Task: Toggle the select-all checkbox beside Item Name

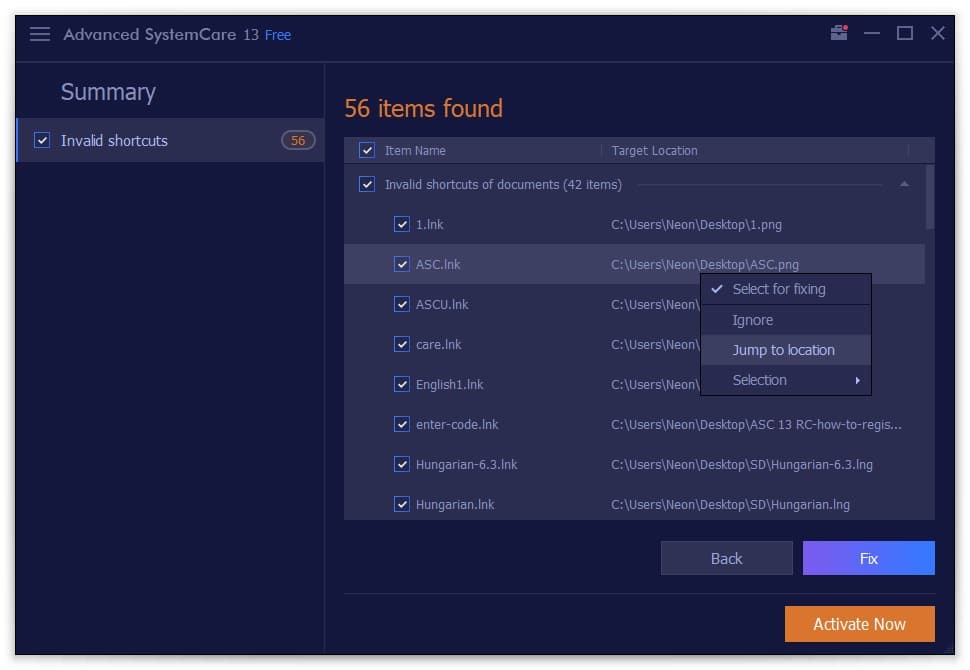Action: click(x=367, y=150)
